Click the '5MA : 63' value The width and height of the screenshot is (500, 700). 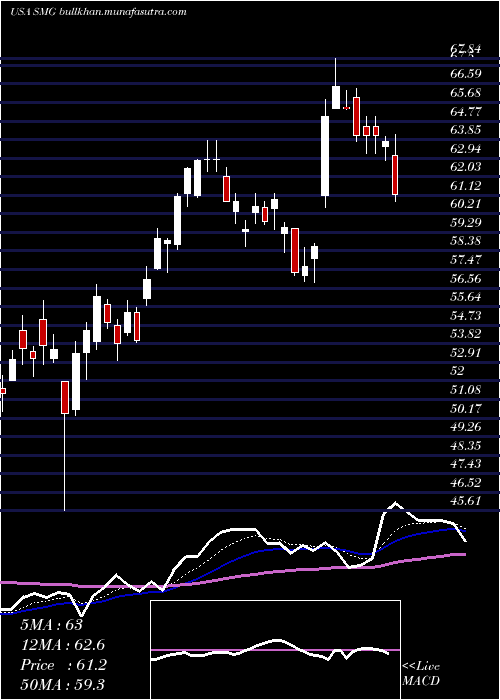tap(52, 625)
